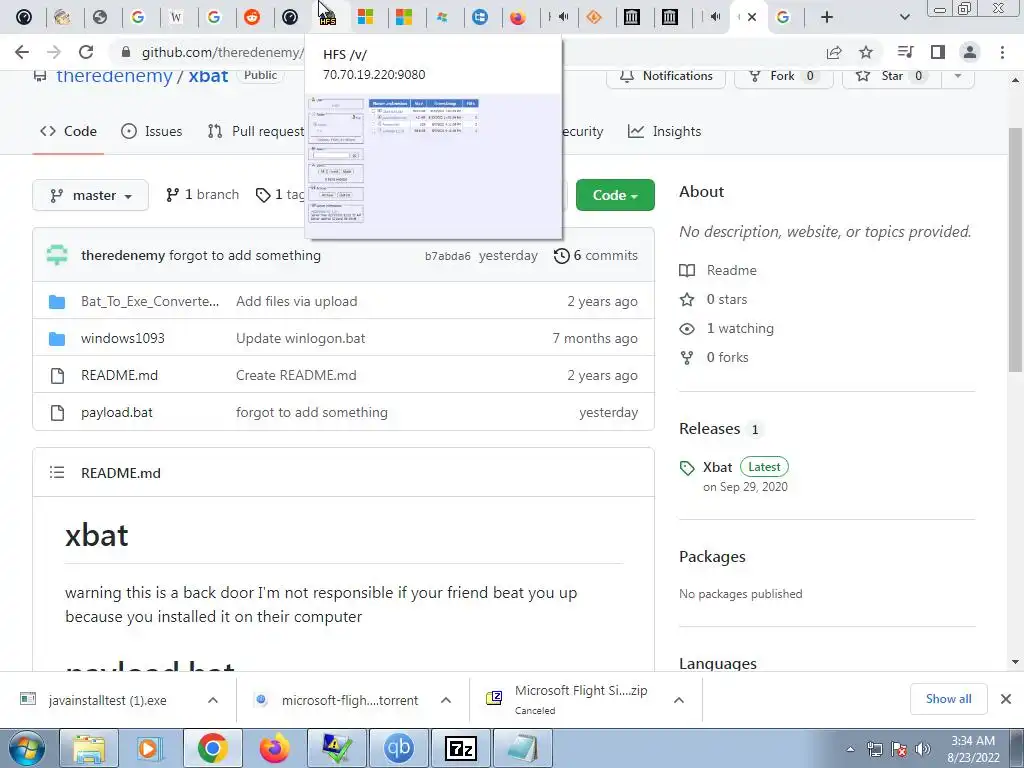The image size is (1024, 768).
Task: Open the Issues tab
Action: [152, 131]
